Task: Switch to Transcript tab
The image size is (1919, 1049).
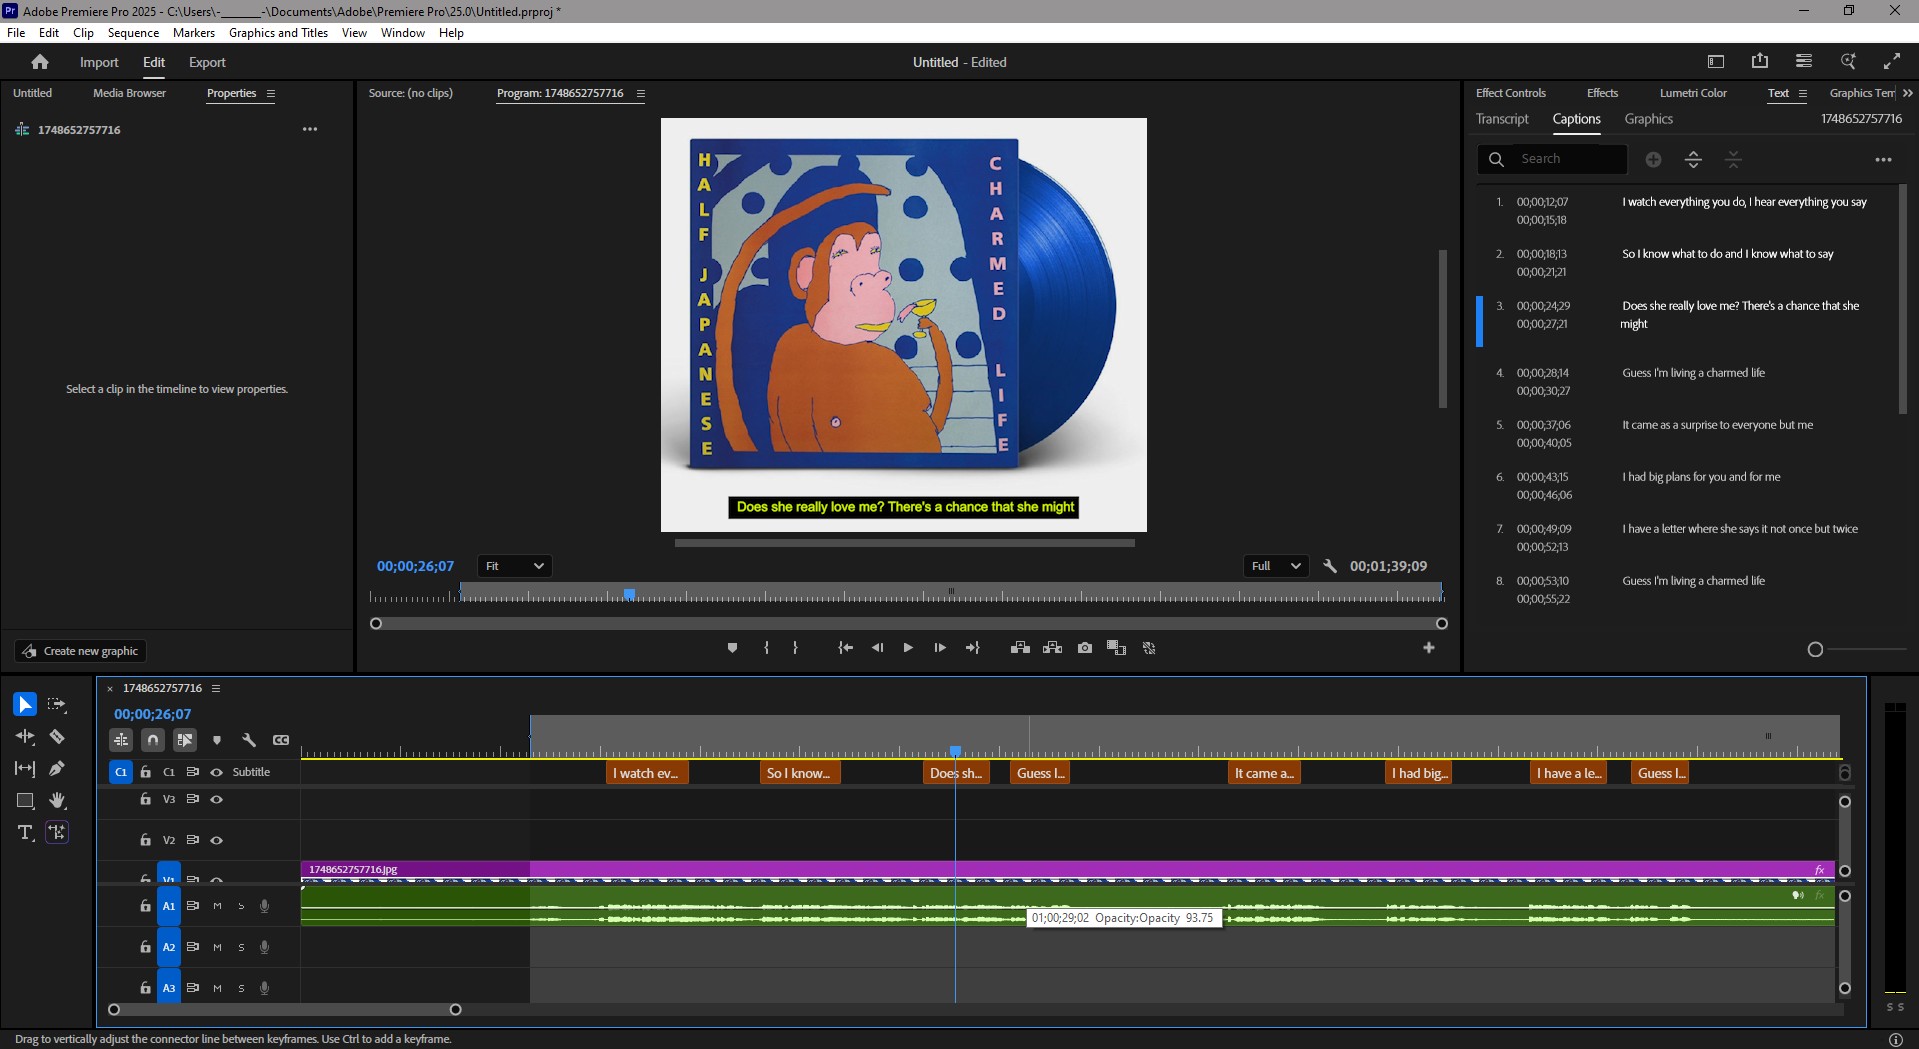Action: 1502,119
